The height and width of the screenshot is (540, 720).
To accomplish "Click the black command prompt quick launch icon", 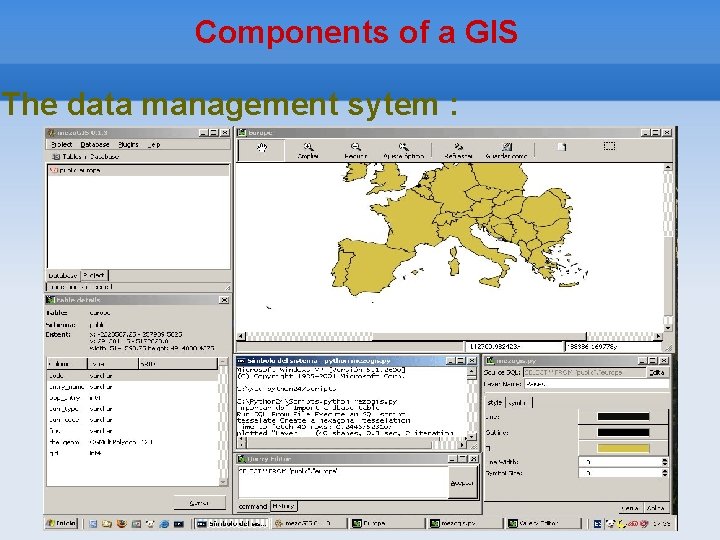I will [179, 523].
